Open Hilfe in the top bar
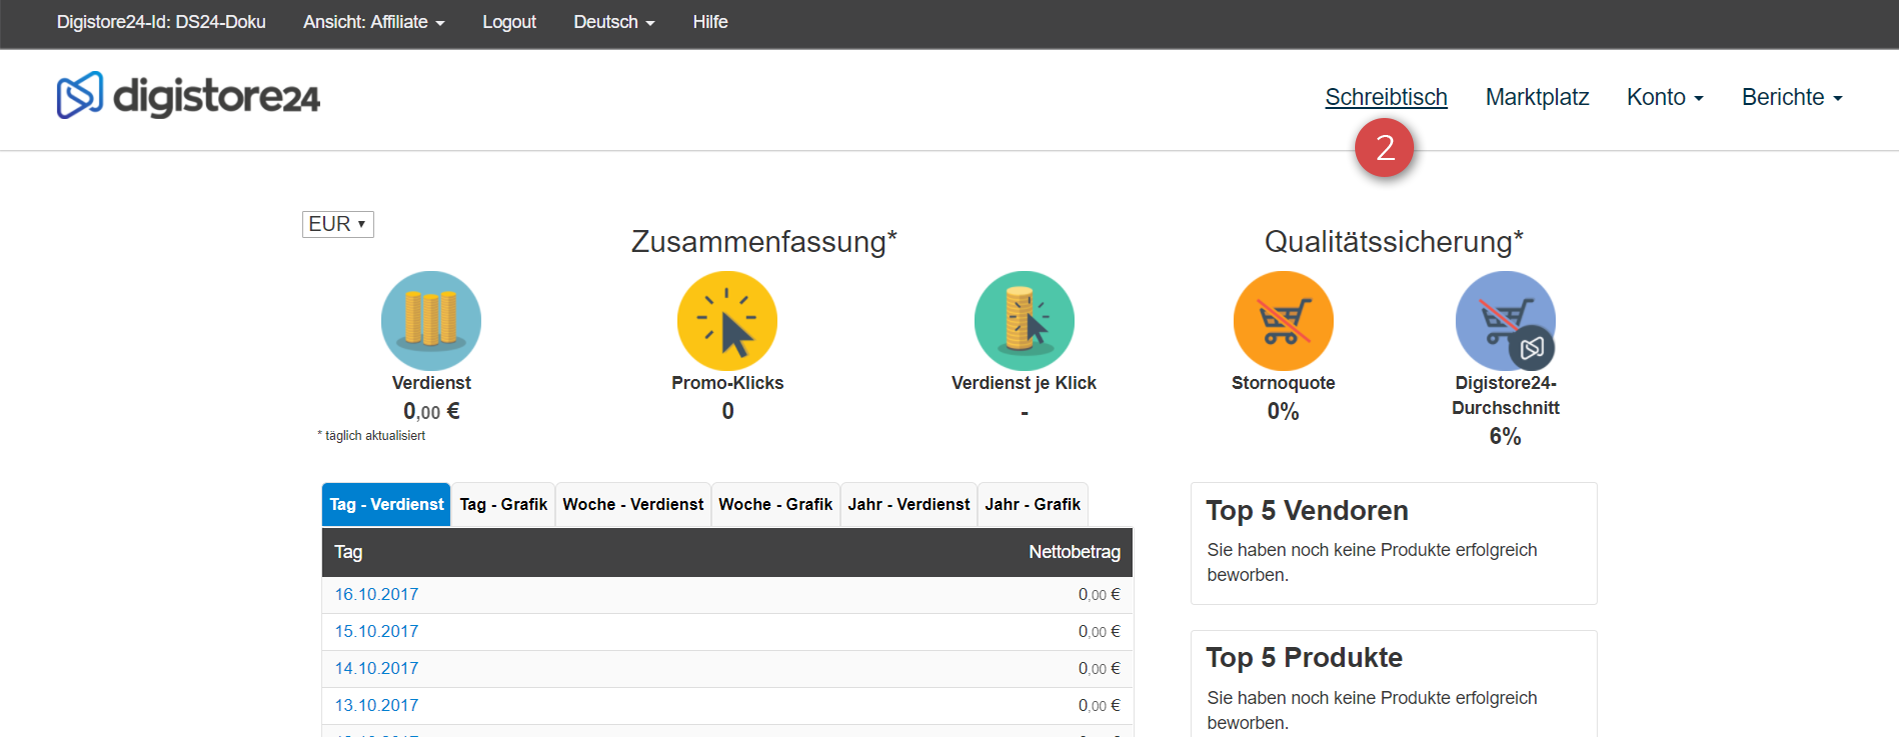This screenshot has width=1899, height=737. coord(710,22)
